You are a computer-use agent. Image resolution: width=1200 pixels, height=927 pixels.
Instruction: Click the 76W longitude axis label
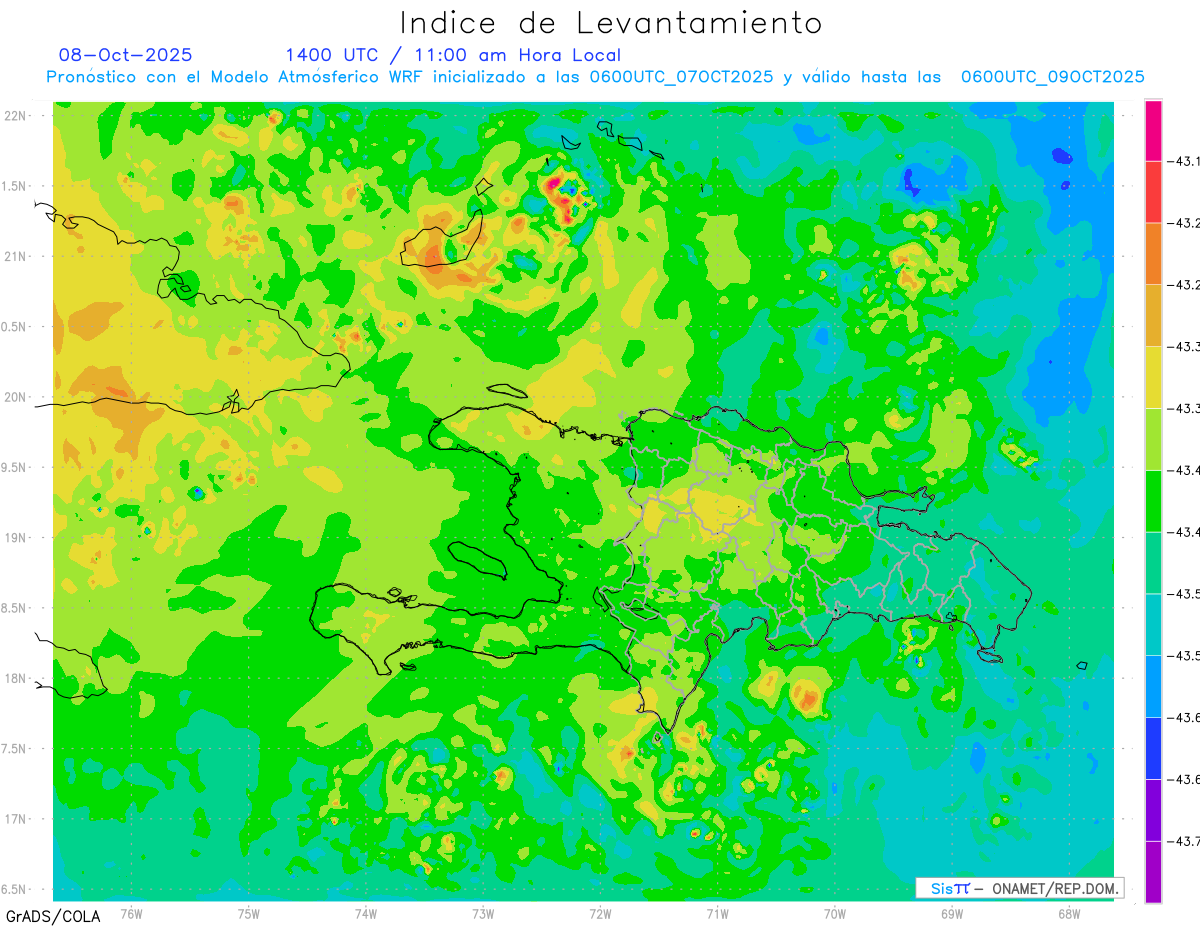[x=131, y=914]
